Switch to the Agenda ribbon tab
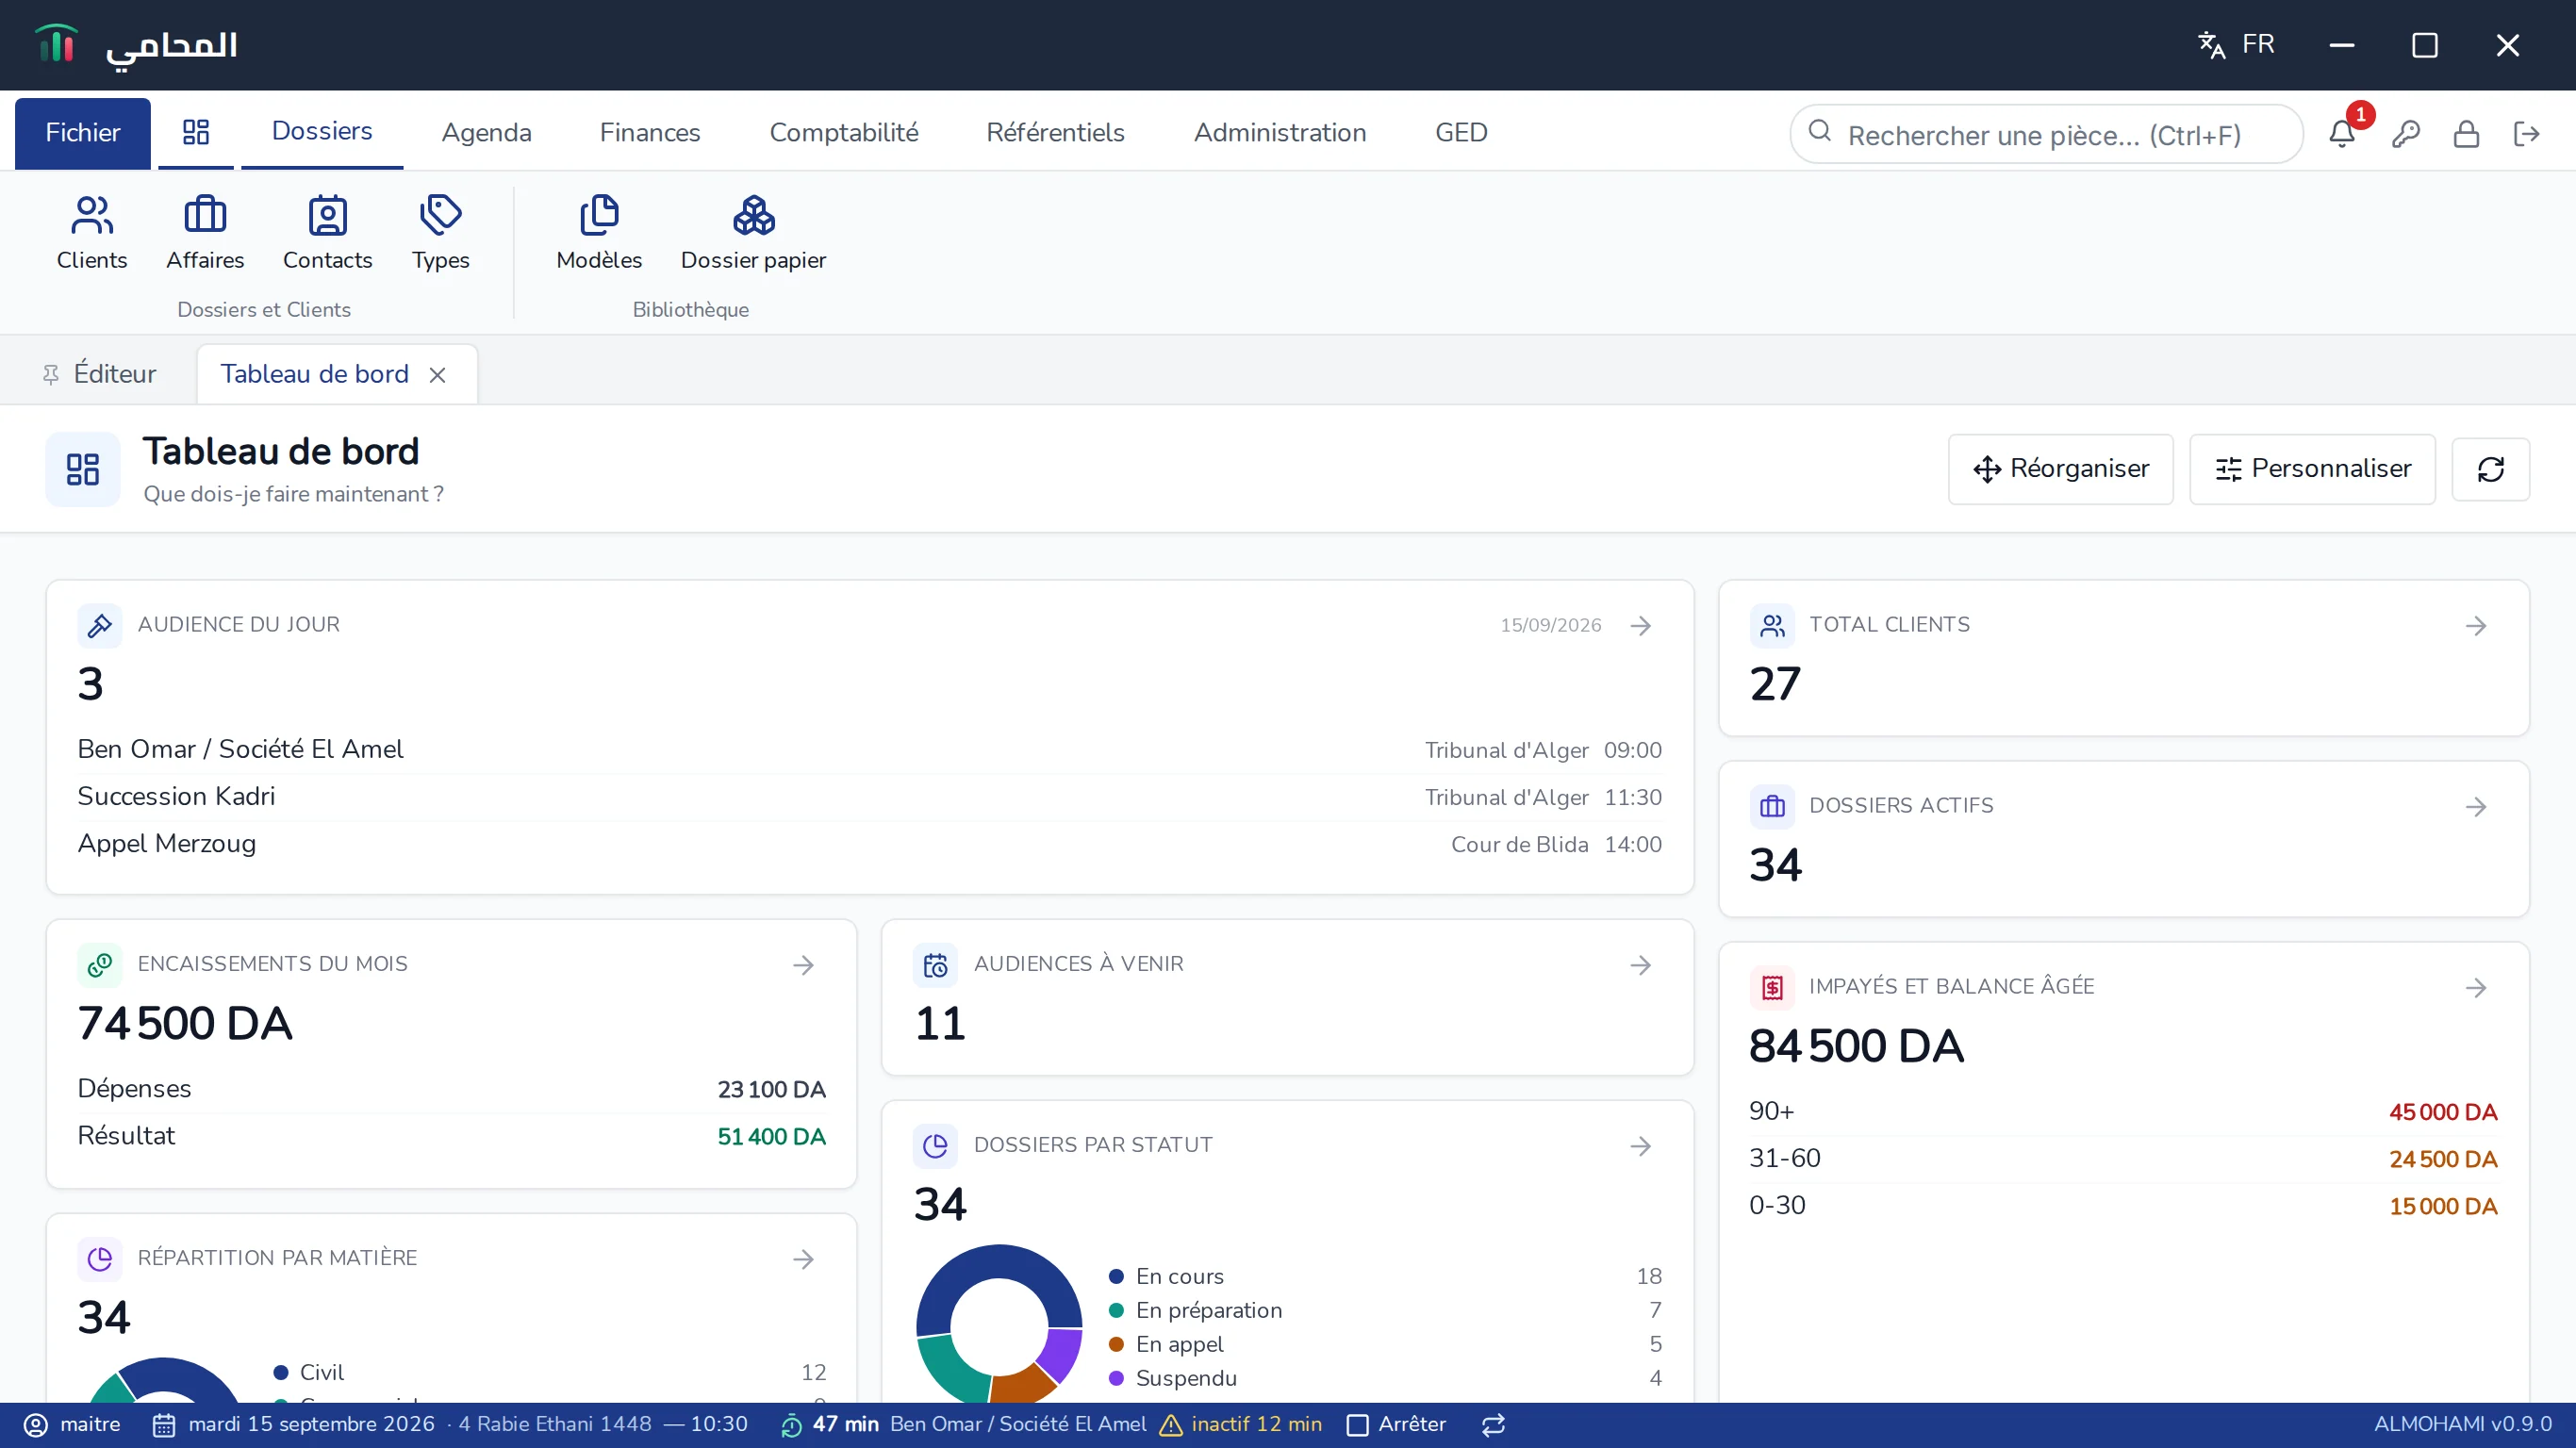Image resolution: width=2576 pixels, height=1448 pixels. tap(487, 133)
